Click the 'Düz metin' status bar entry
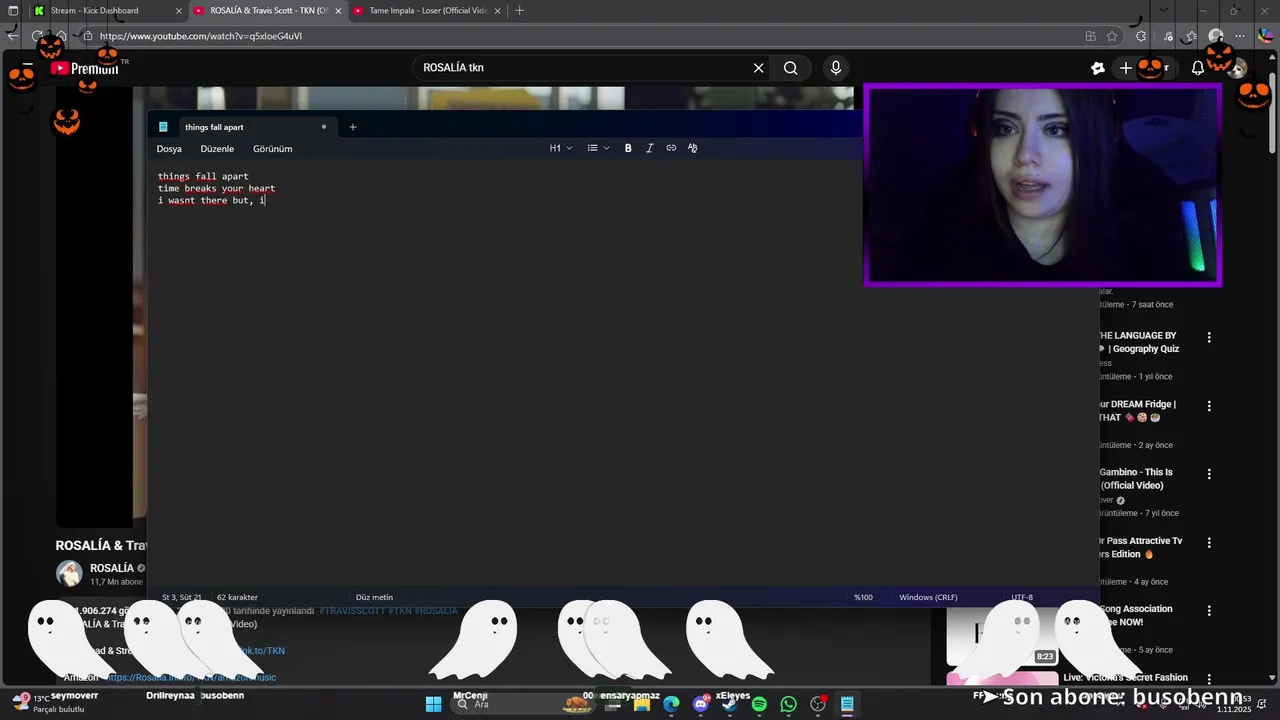The height and width of the screenshot is (720, 1280). 374,597
